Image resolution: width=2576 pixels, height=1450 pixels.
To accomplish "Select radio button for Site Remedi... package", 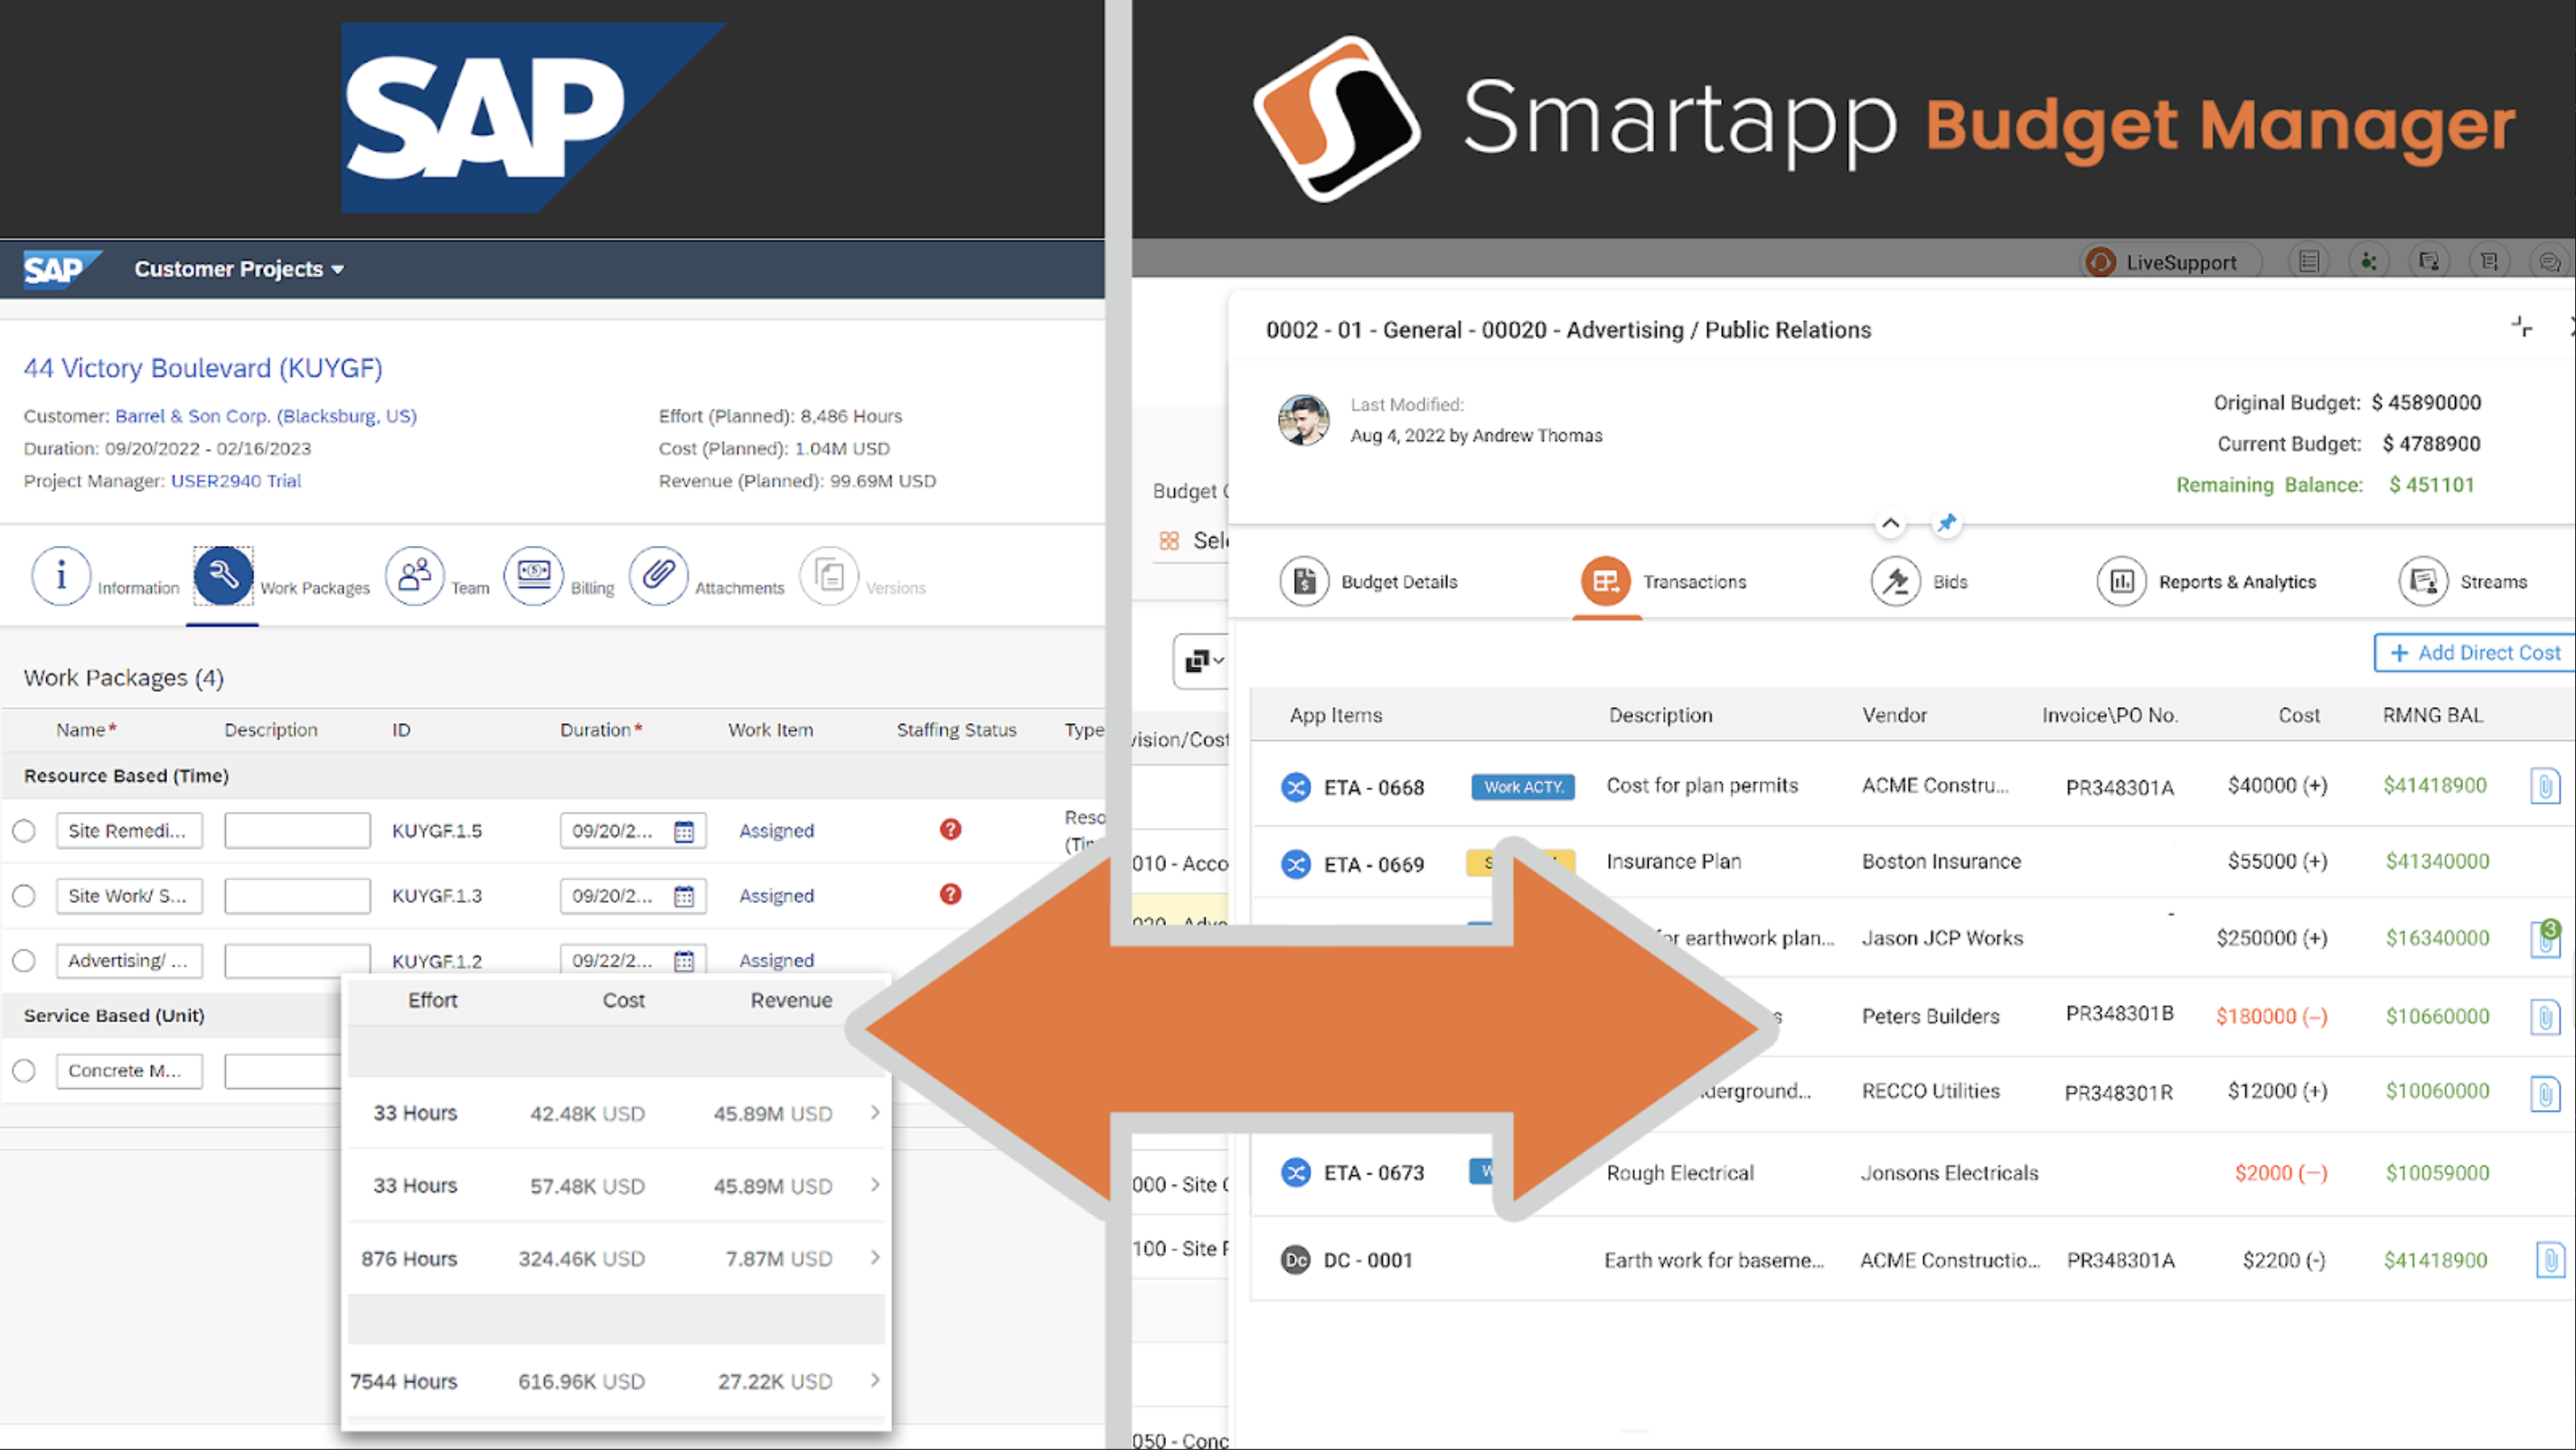I will pyautogui.click(x=24, y=831).
